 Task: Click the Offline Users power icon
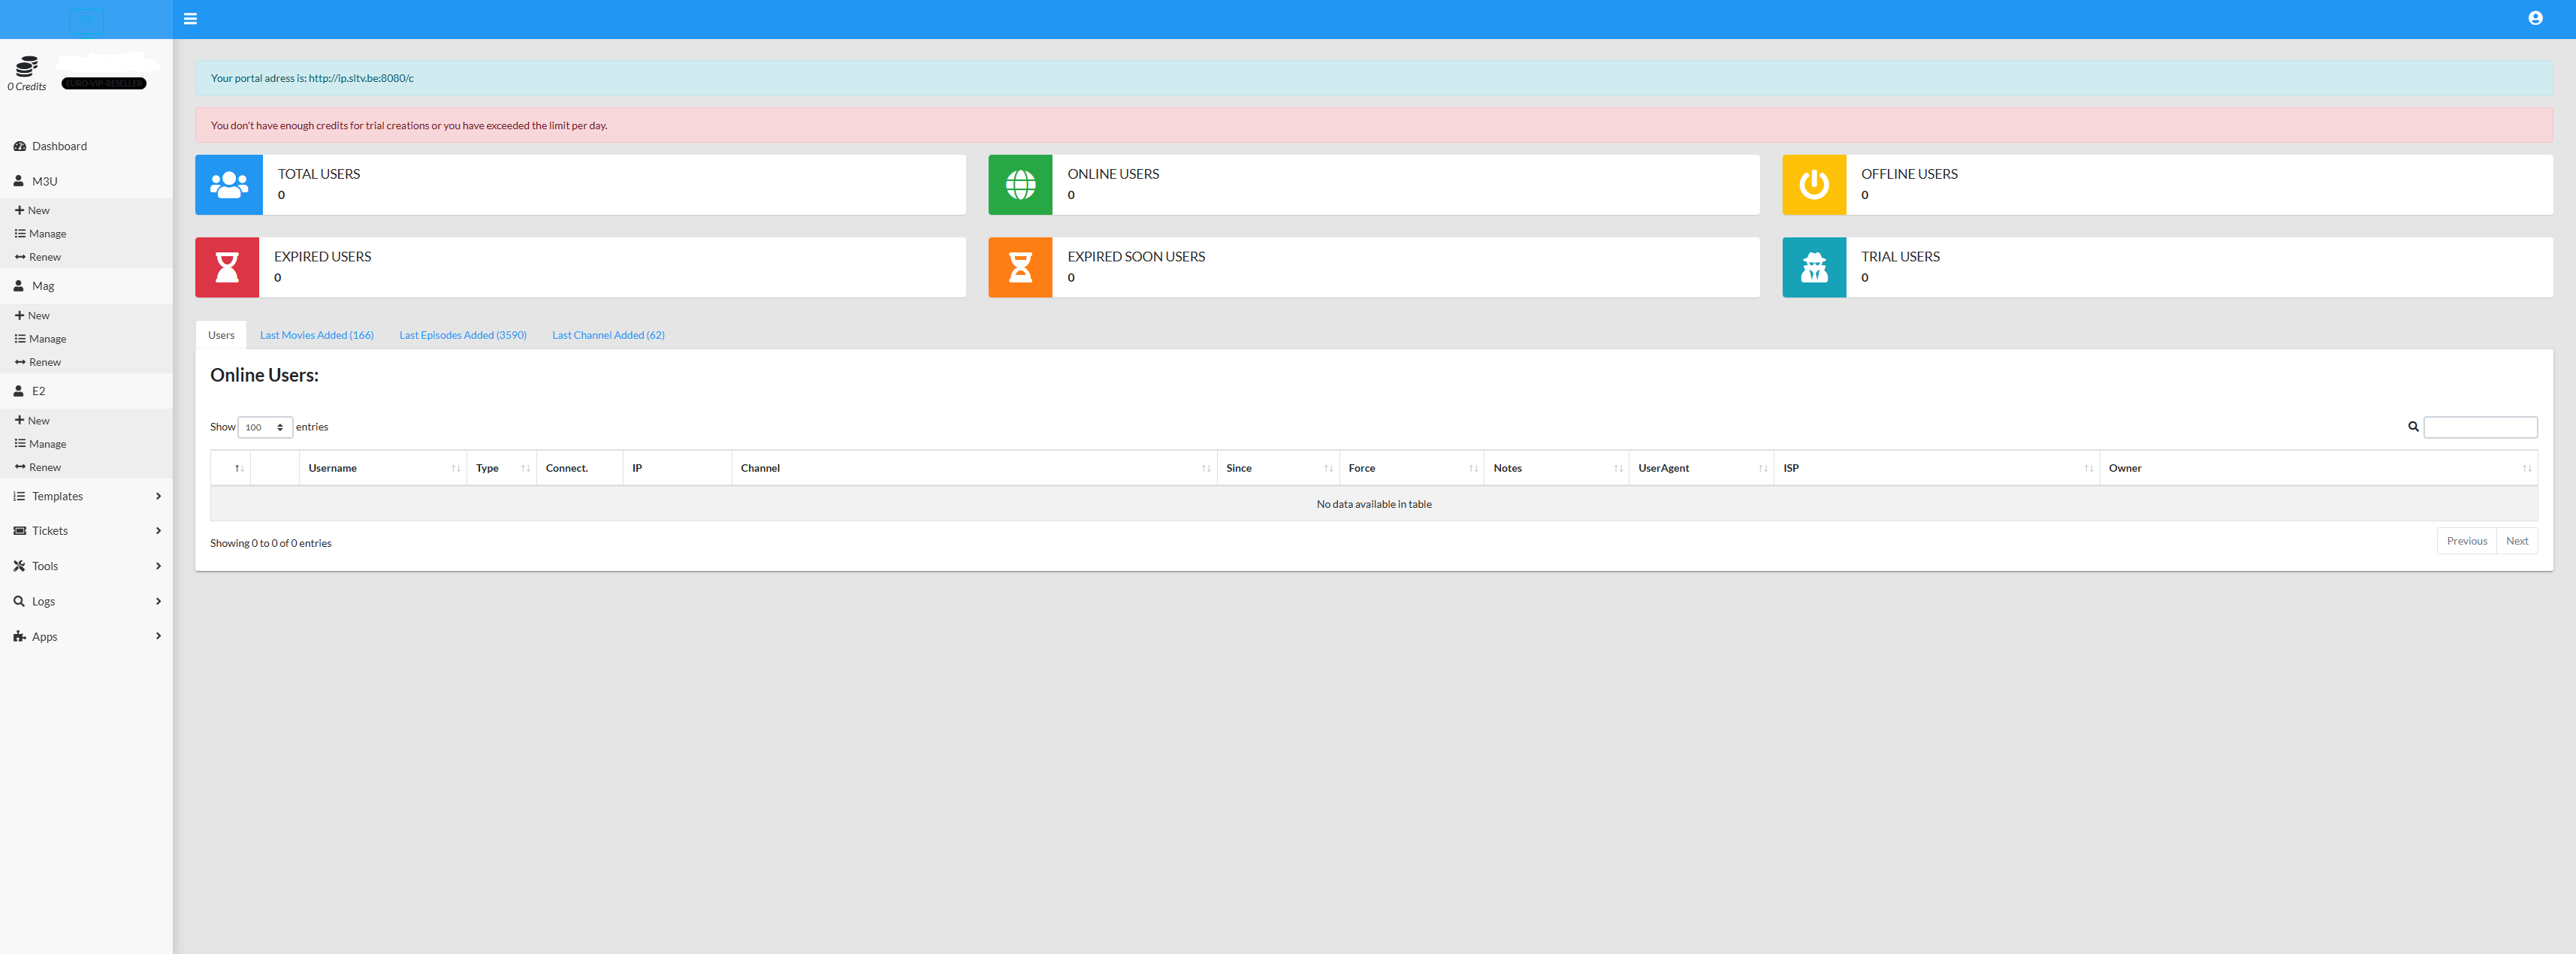point(1813,185)
